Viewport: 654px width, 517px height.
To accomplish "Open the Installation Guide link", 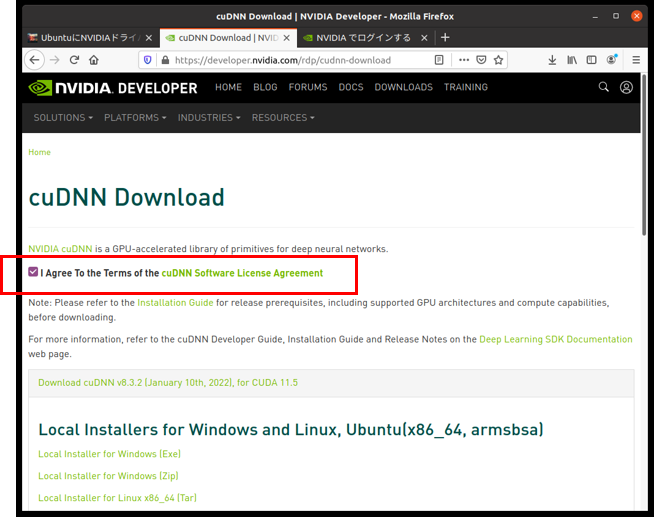I will (x=175, y=303).
